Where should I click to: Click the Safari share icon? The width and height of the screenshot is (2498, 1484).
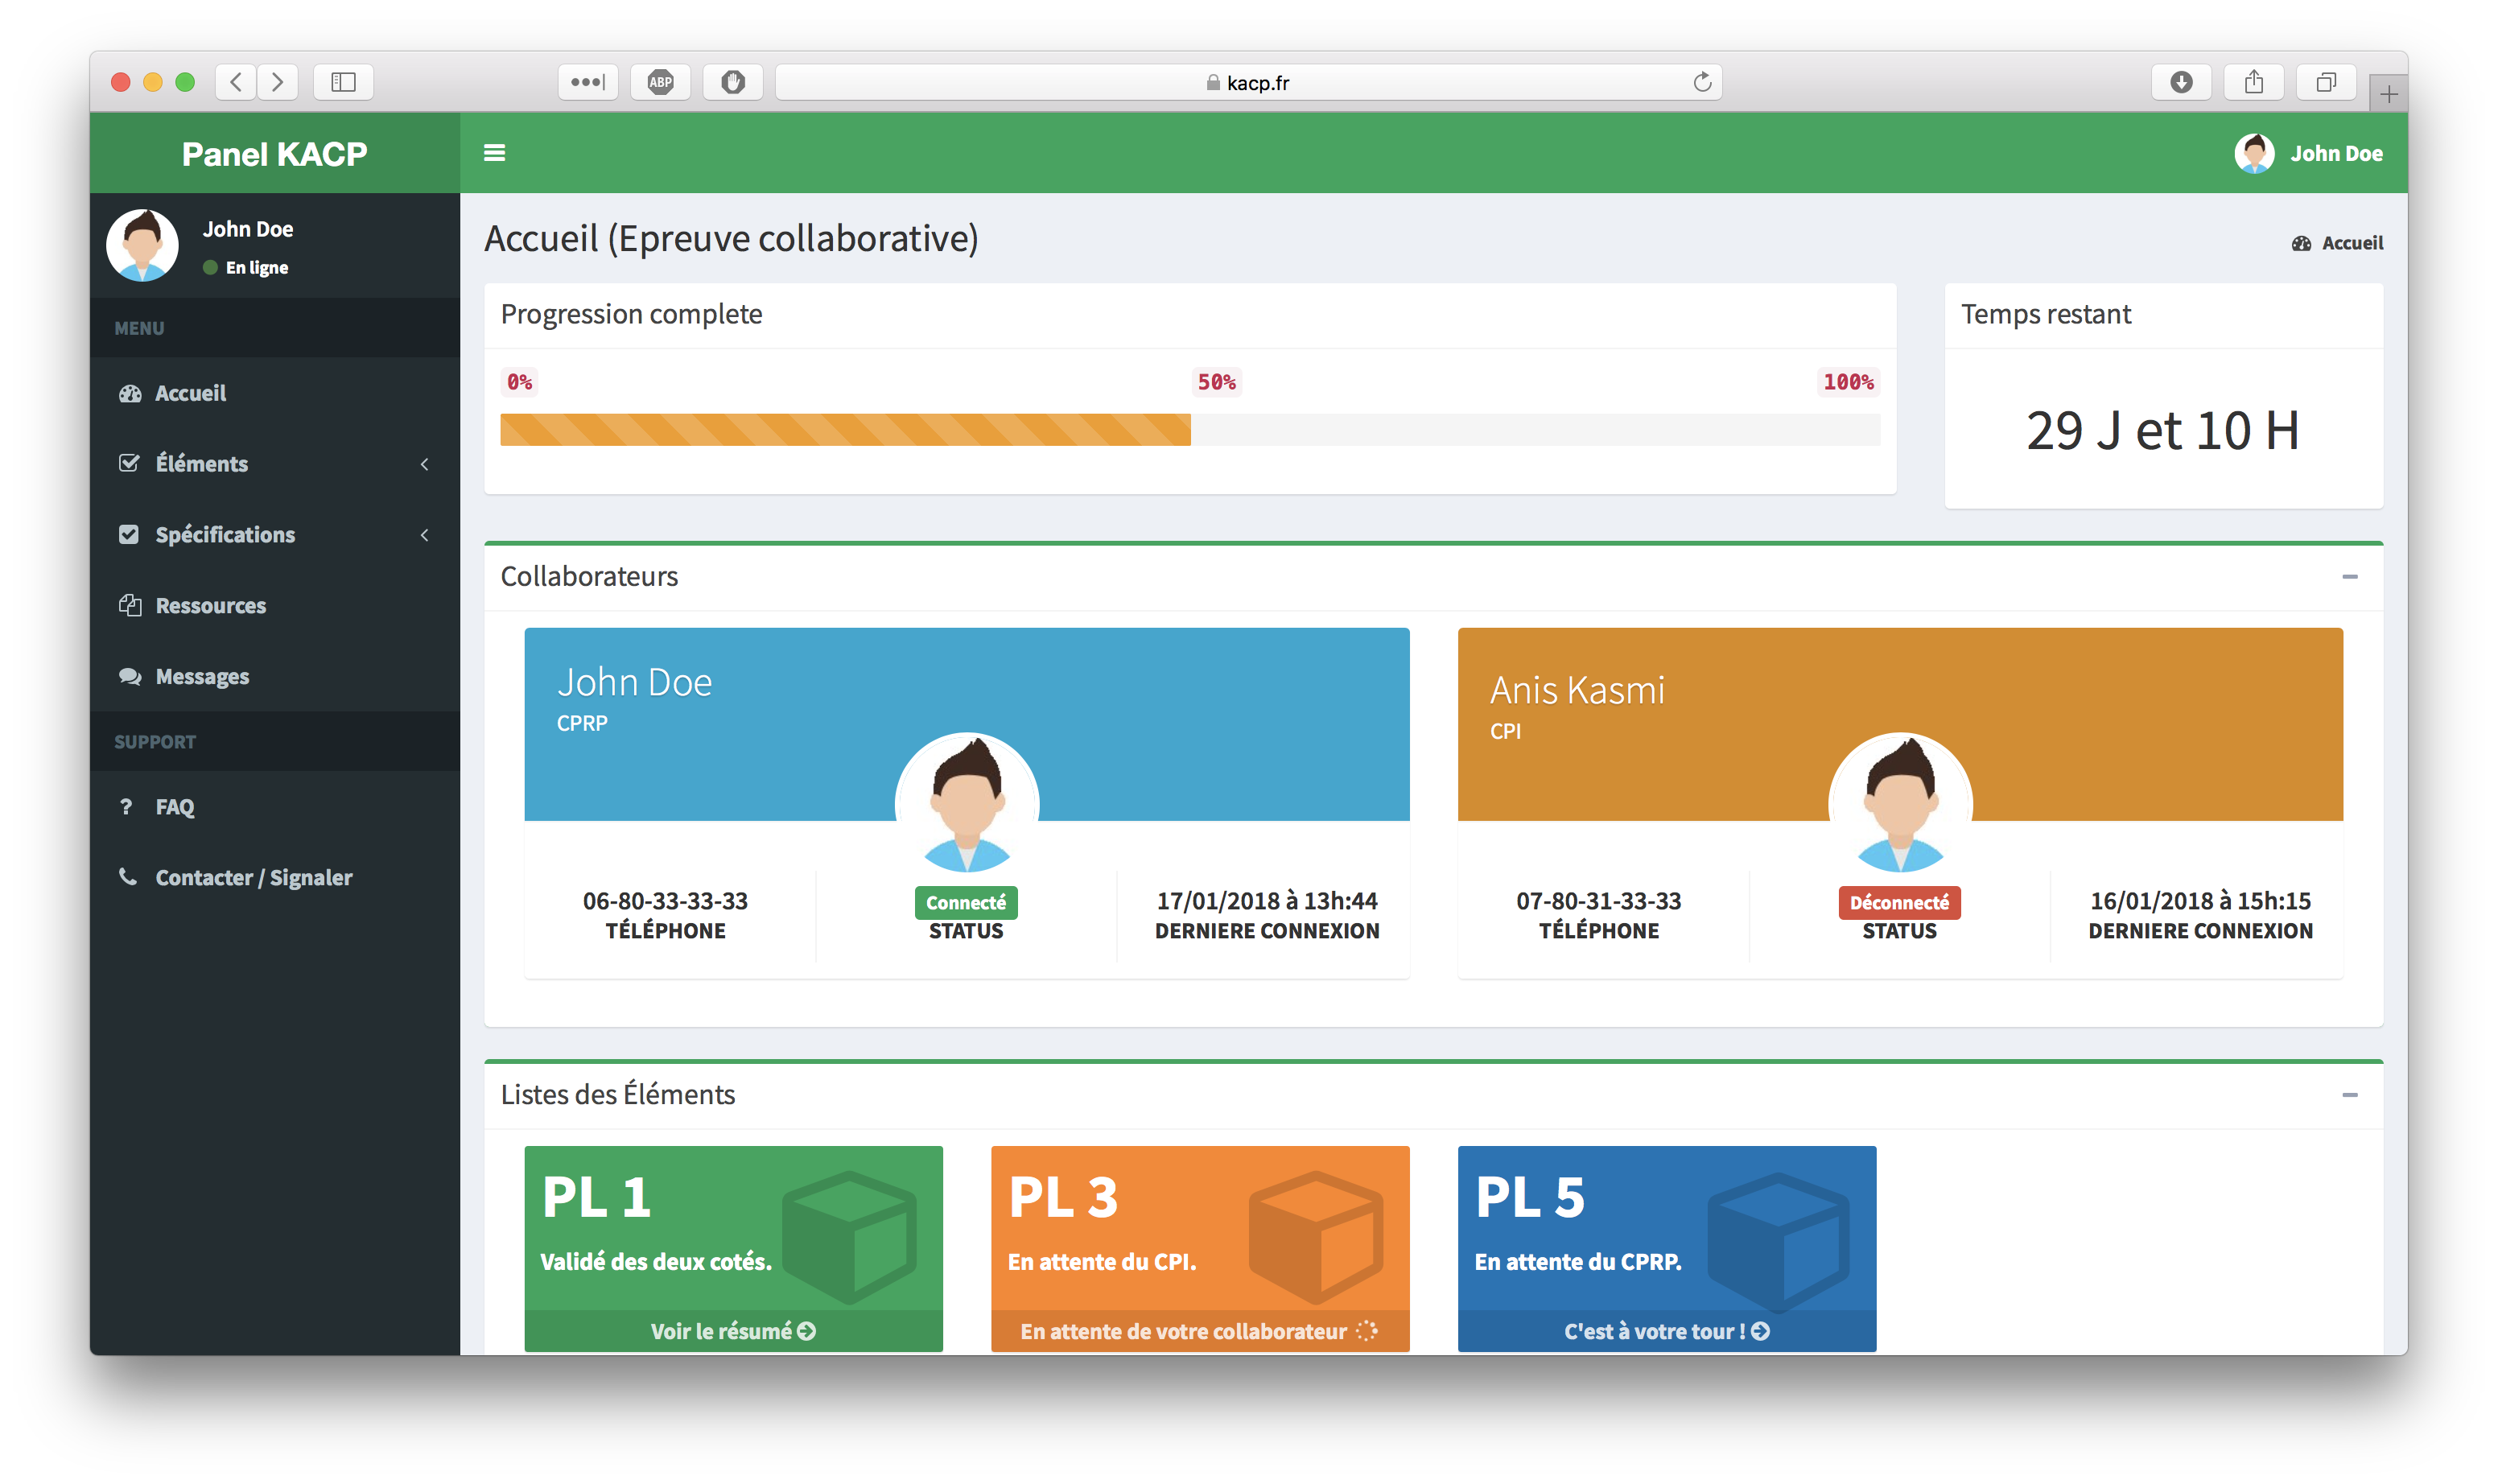[2253, 82]
